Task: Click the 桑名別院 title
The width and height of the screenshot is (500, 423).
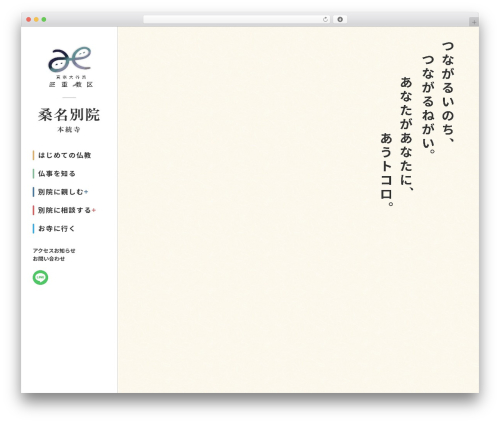Action: [69, 115]
